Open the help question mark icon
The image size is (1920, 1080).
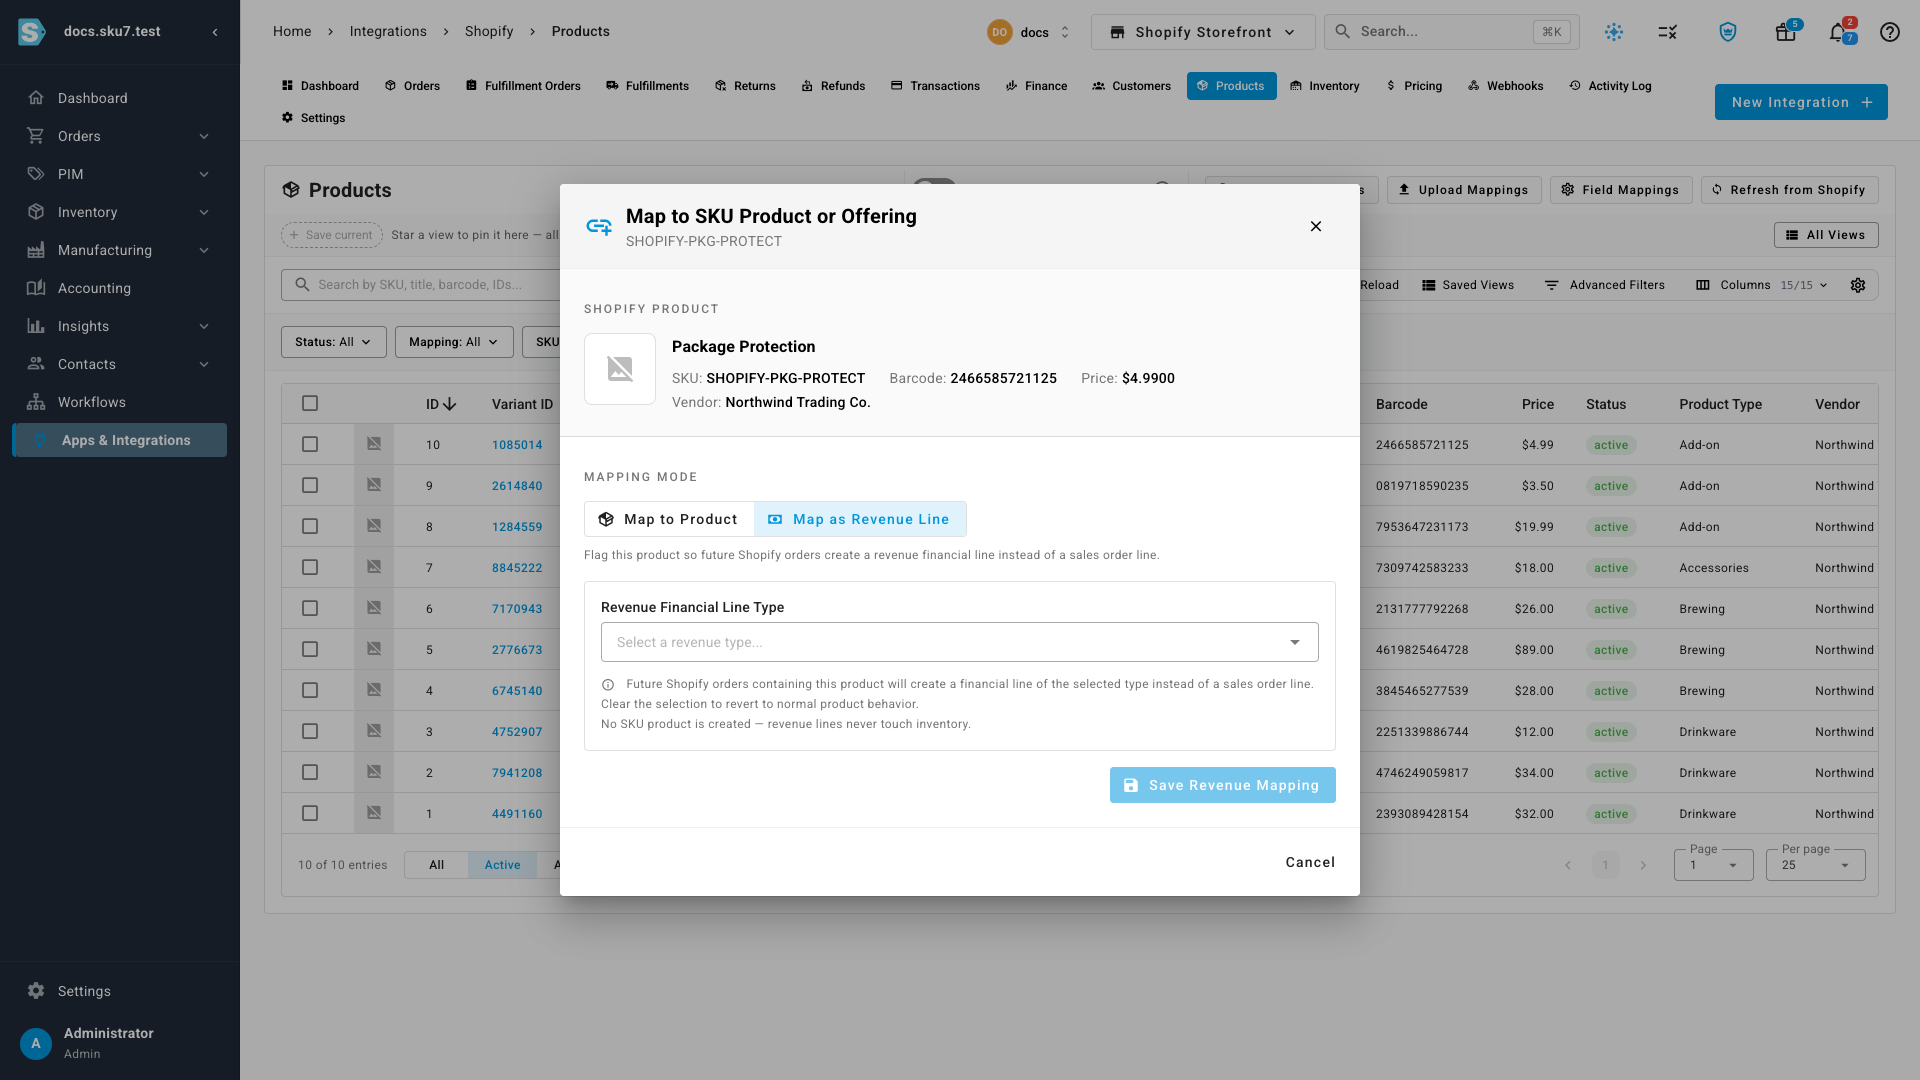1890,32
